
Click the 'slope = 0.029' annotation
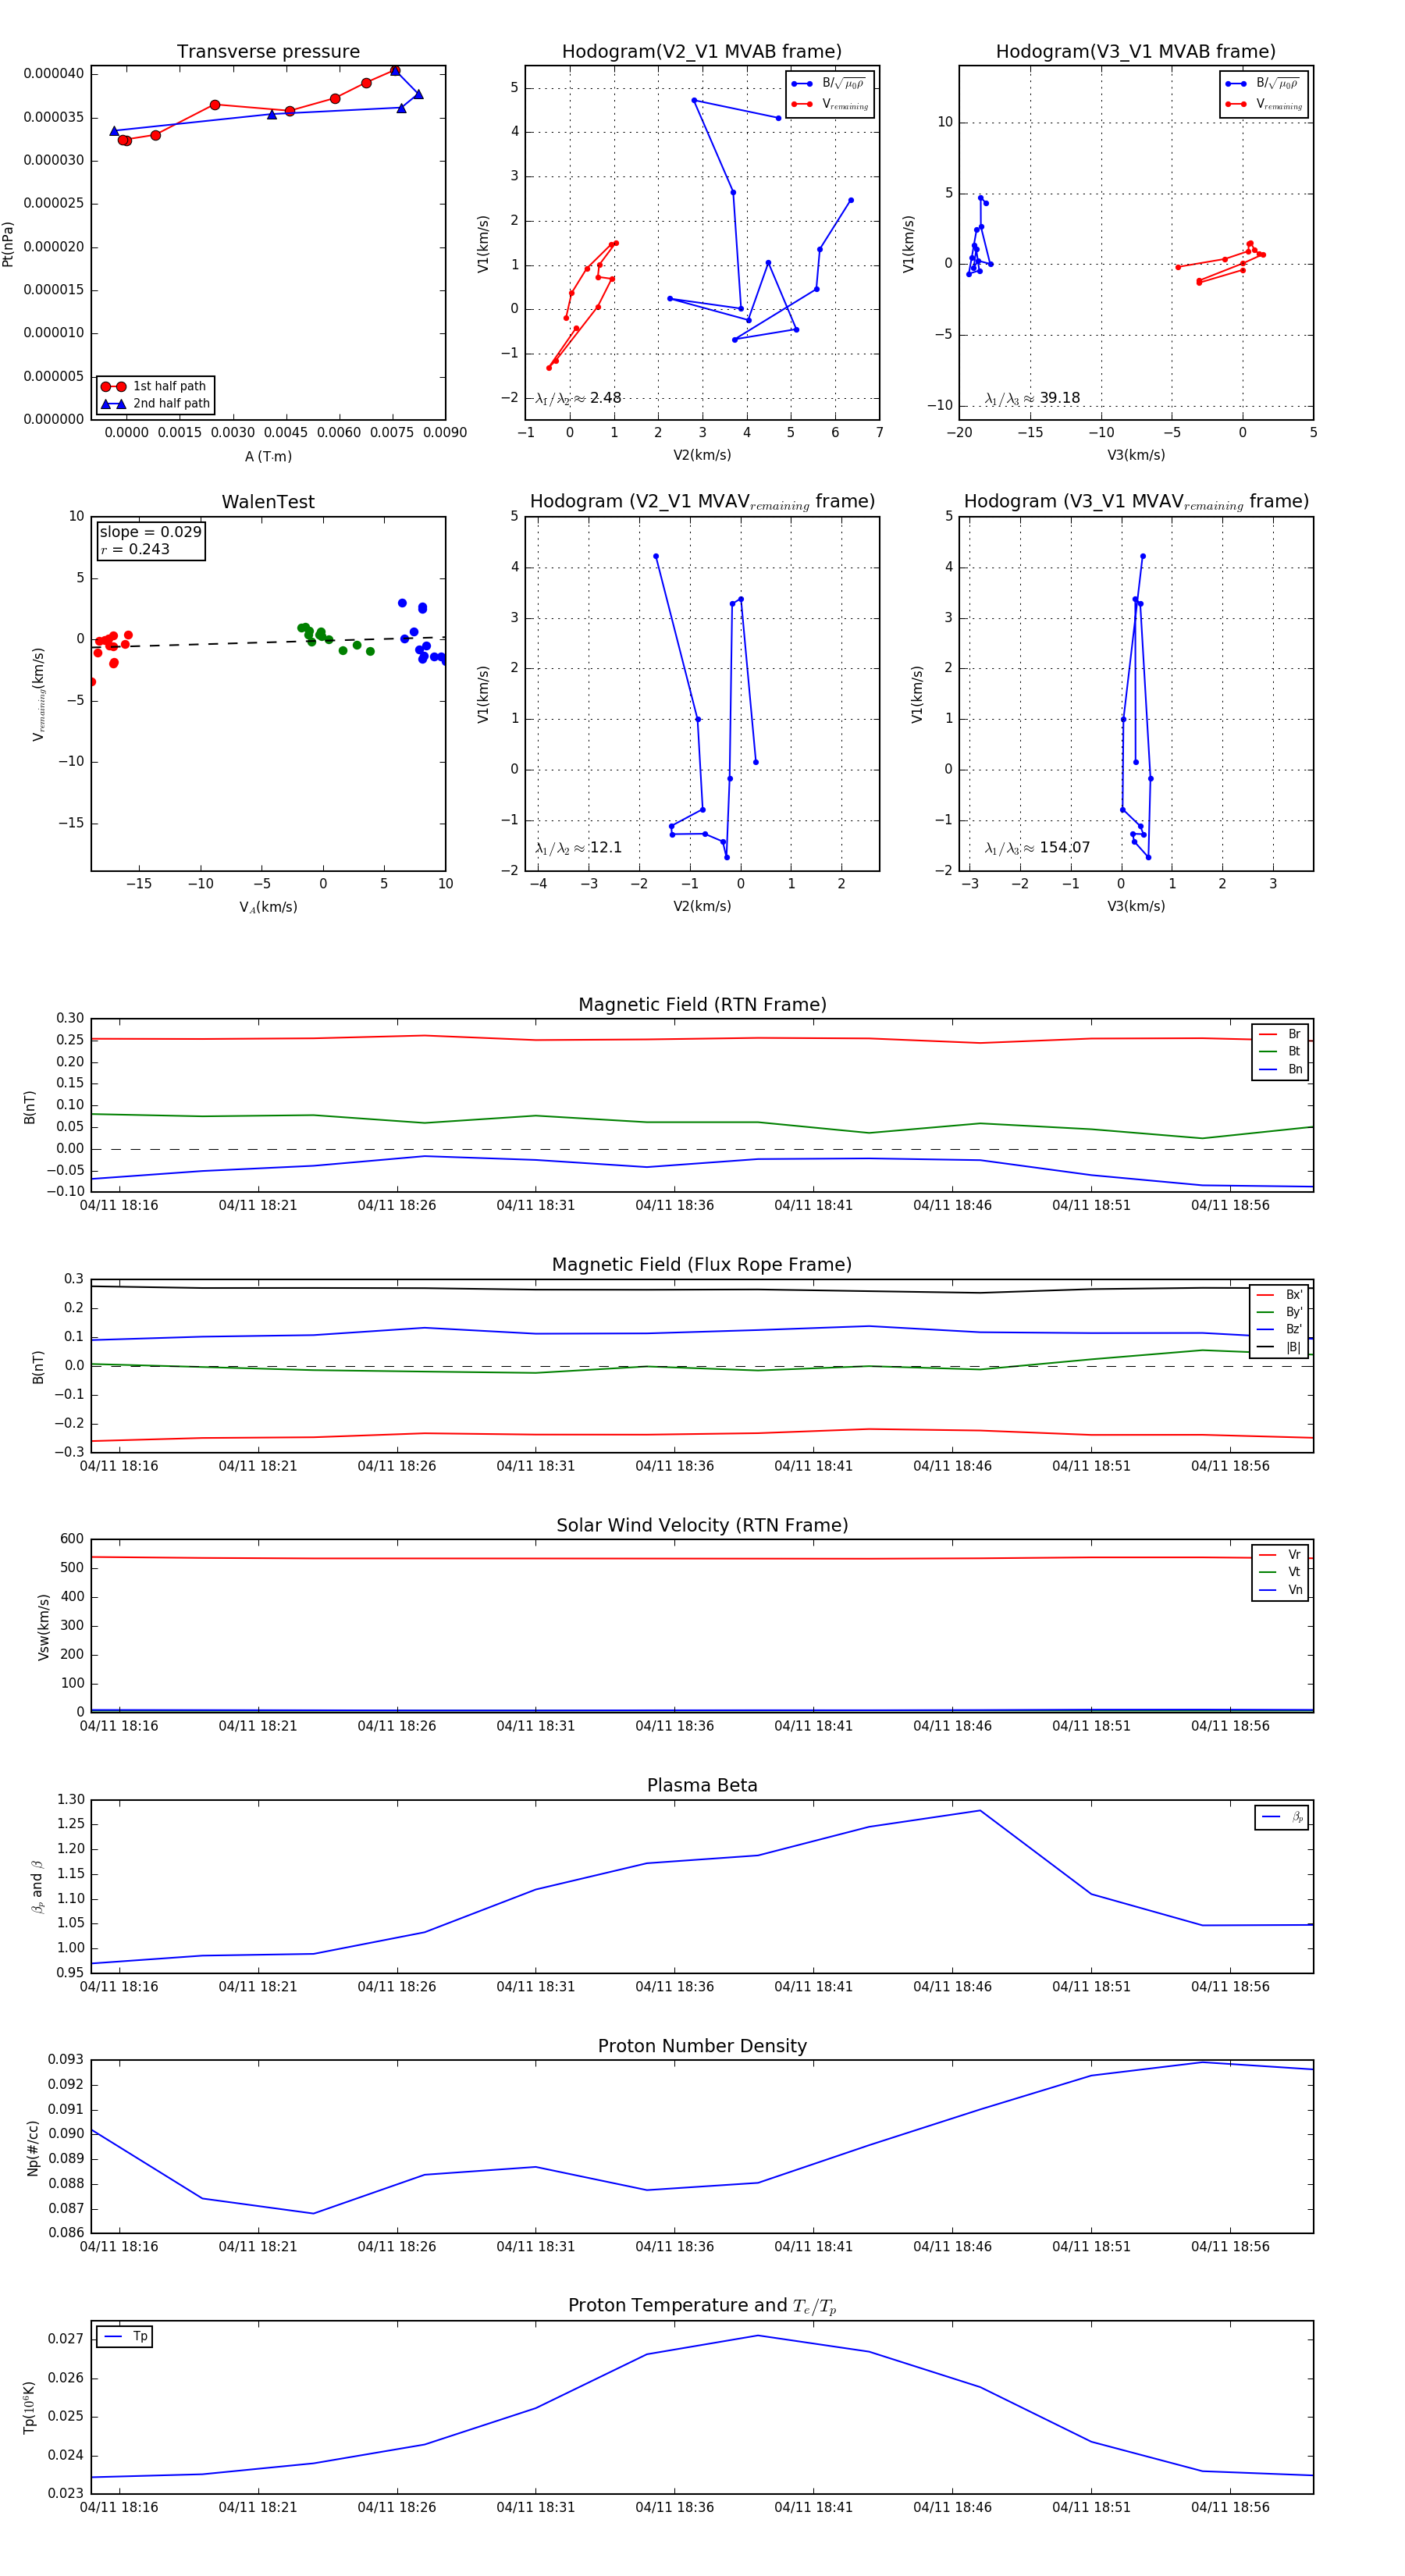(x=150, y=532)
